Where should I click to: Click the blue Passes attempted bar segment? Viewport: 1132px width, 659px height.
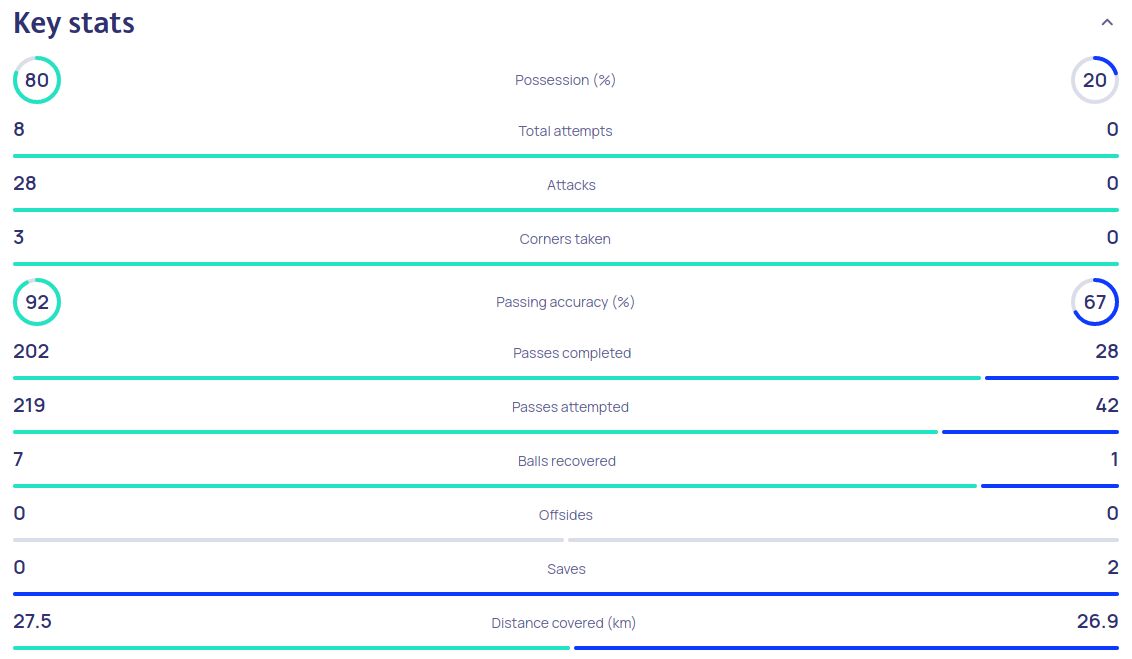click(x=1030, y=432)
